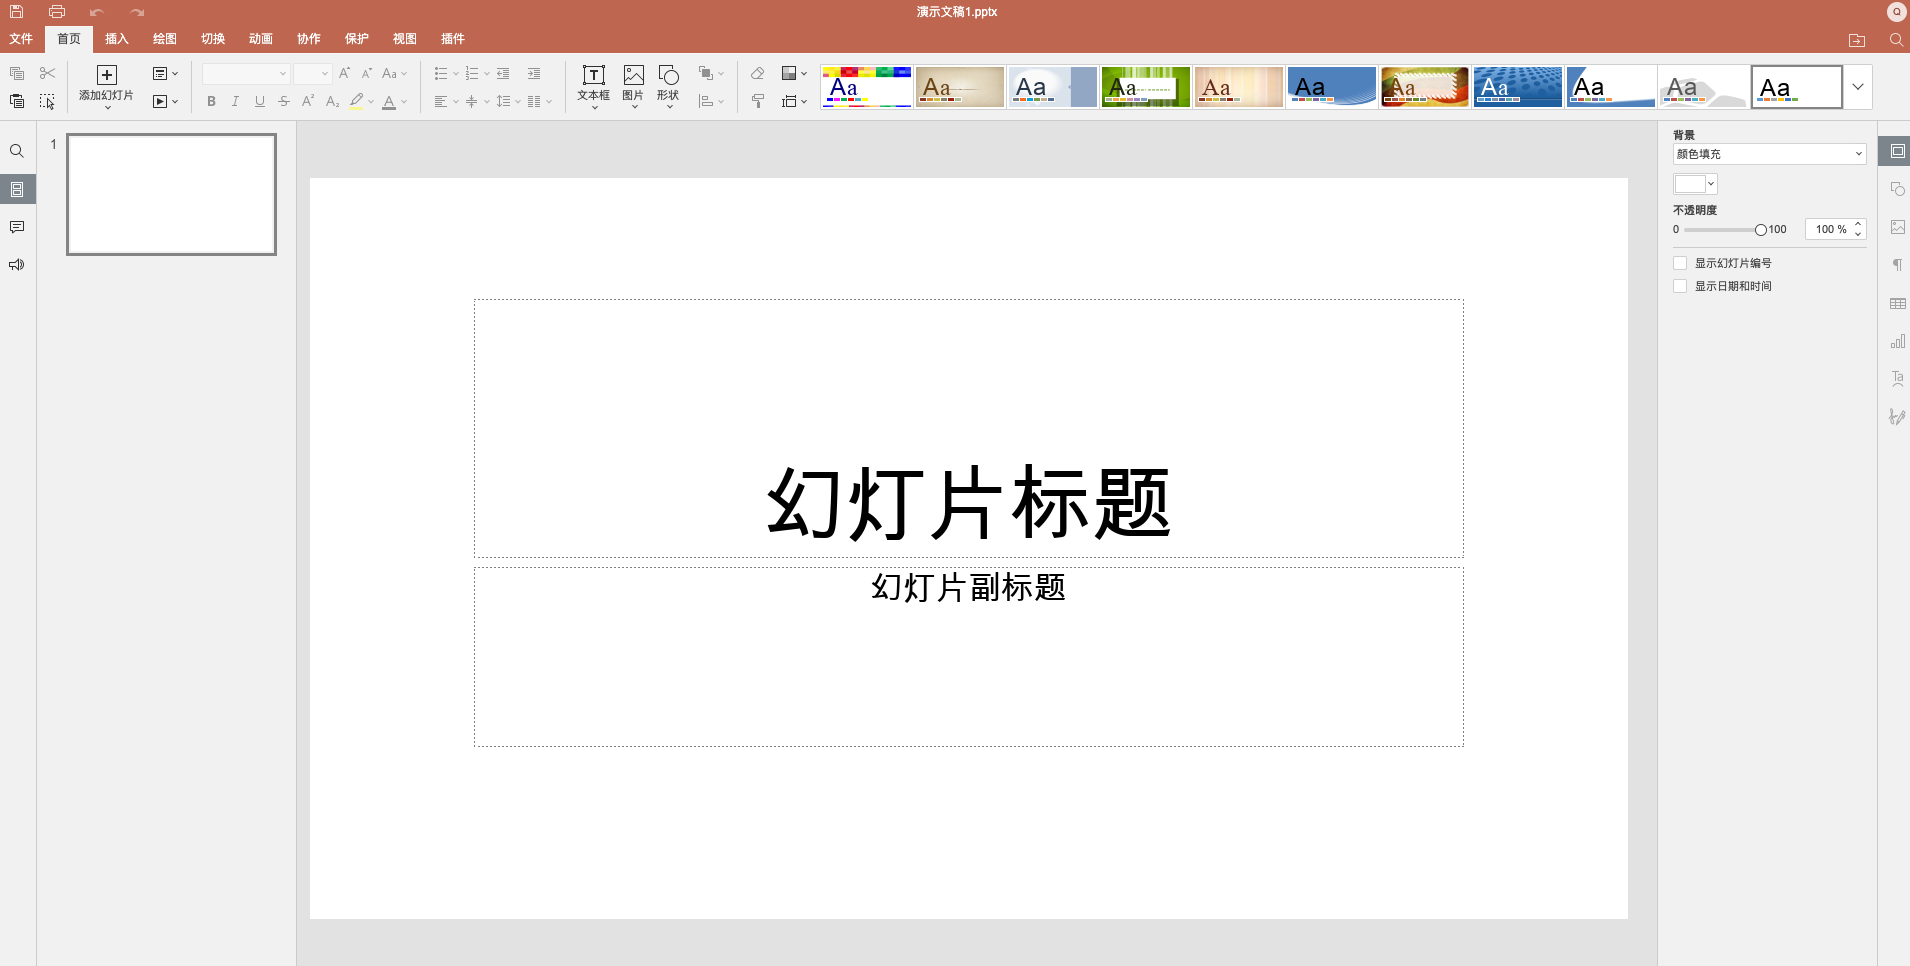
Task: Open the 文件 menu
Action: pos(21,39)
